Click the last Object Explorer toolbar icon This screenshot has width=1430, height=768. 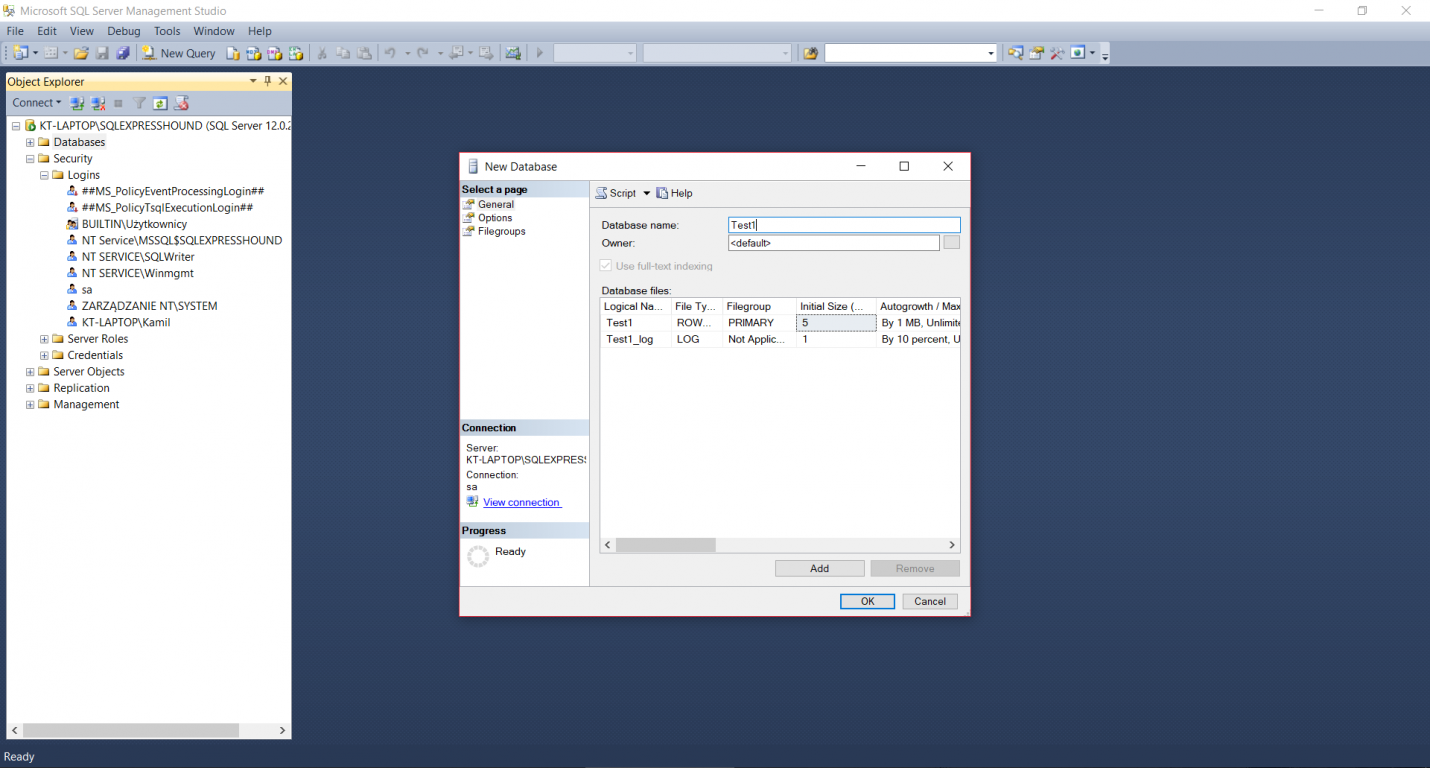coord(181,103)
